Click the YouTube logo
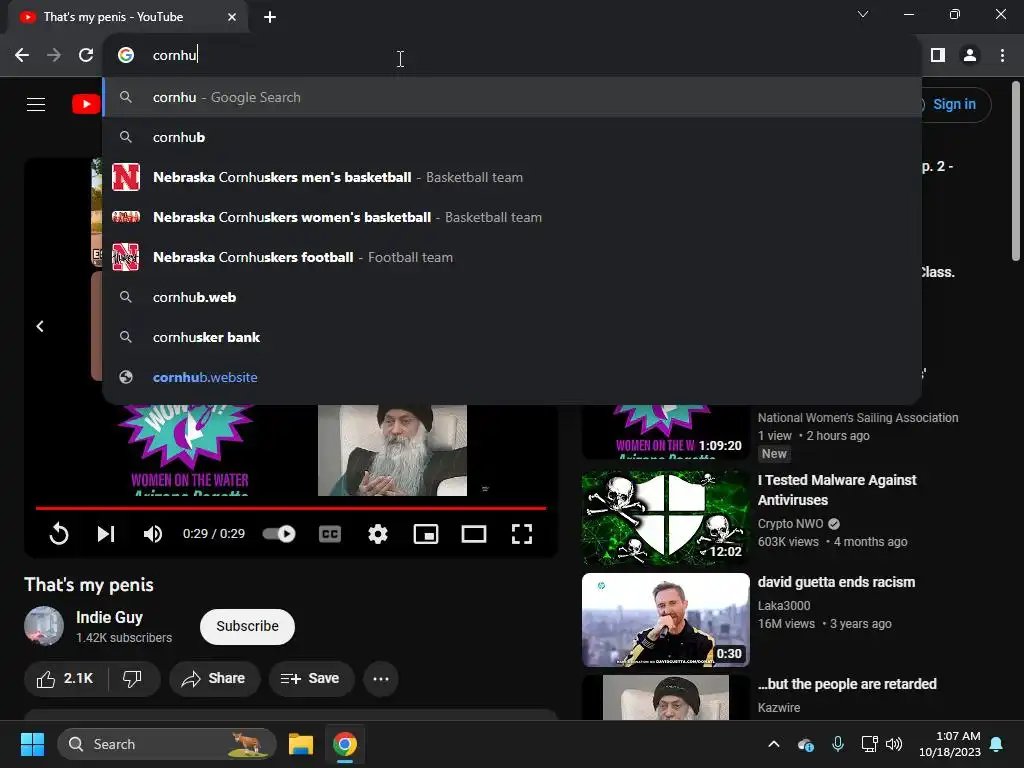The height and width of the screenshot is (768, 1024). (86, 104)
